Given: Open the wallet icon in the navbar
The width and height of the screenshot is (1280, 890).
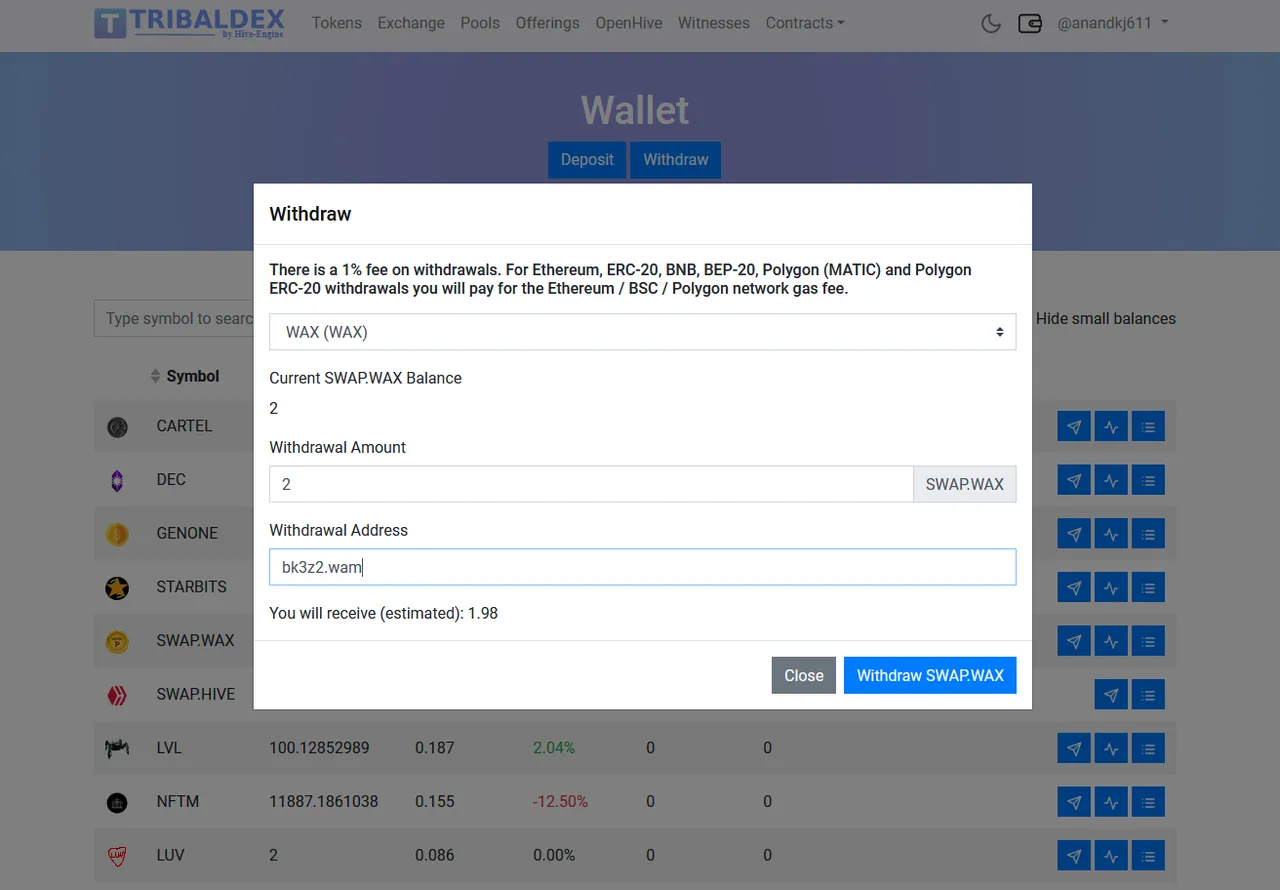Looking at the screenshot, I should 1030,23.
